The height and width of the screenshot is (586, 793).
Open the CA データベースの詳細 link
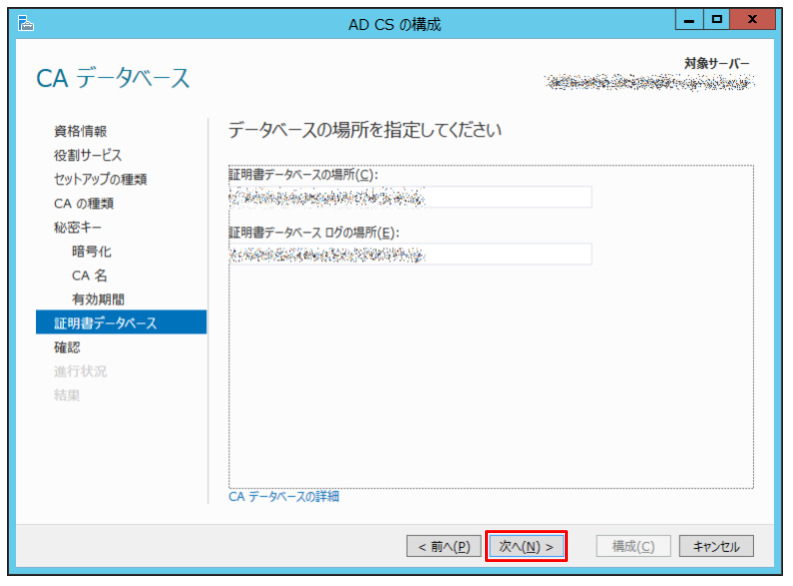tap(284, 497)
